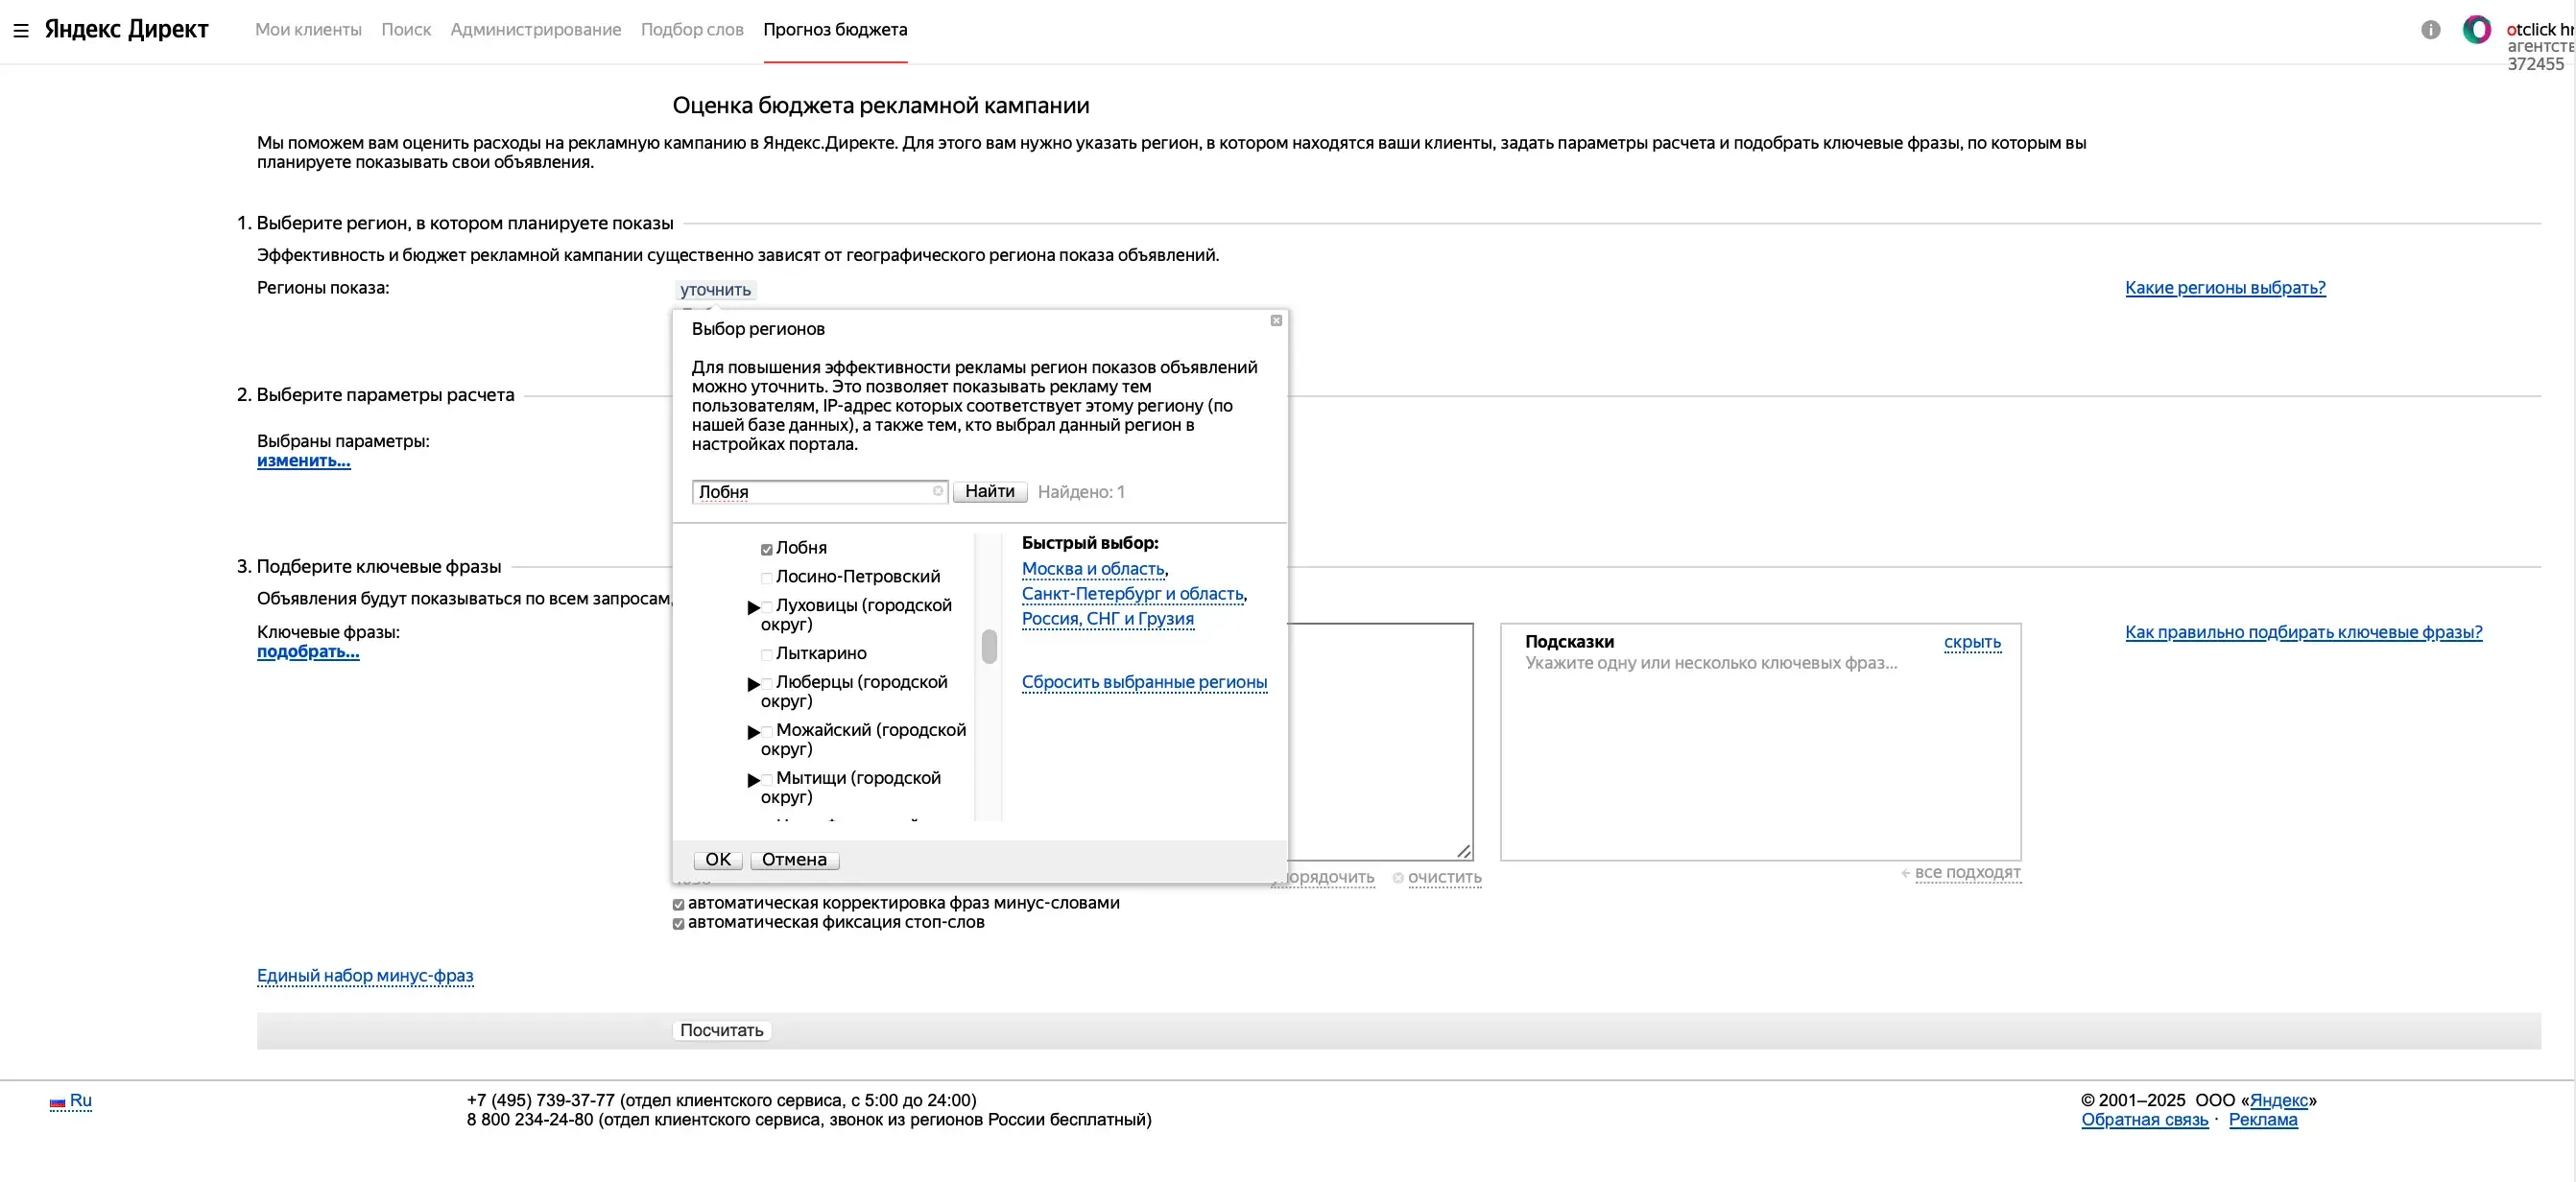Focus the region search field containing Лобня
Screen dimensions: 2576x1182
point(819,491)
